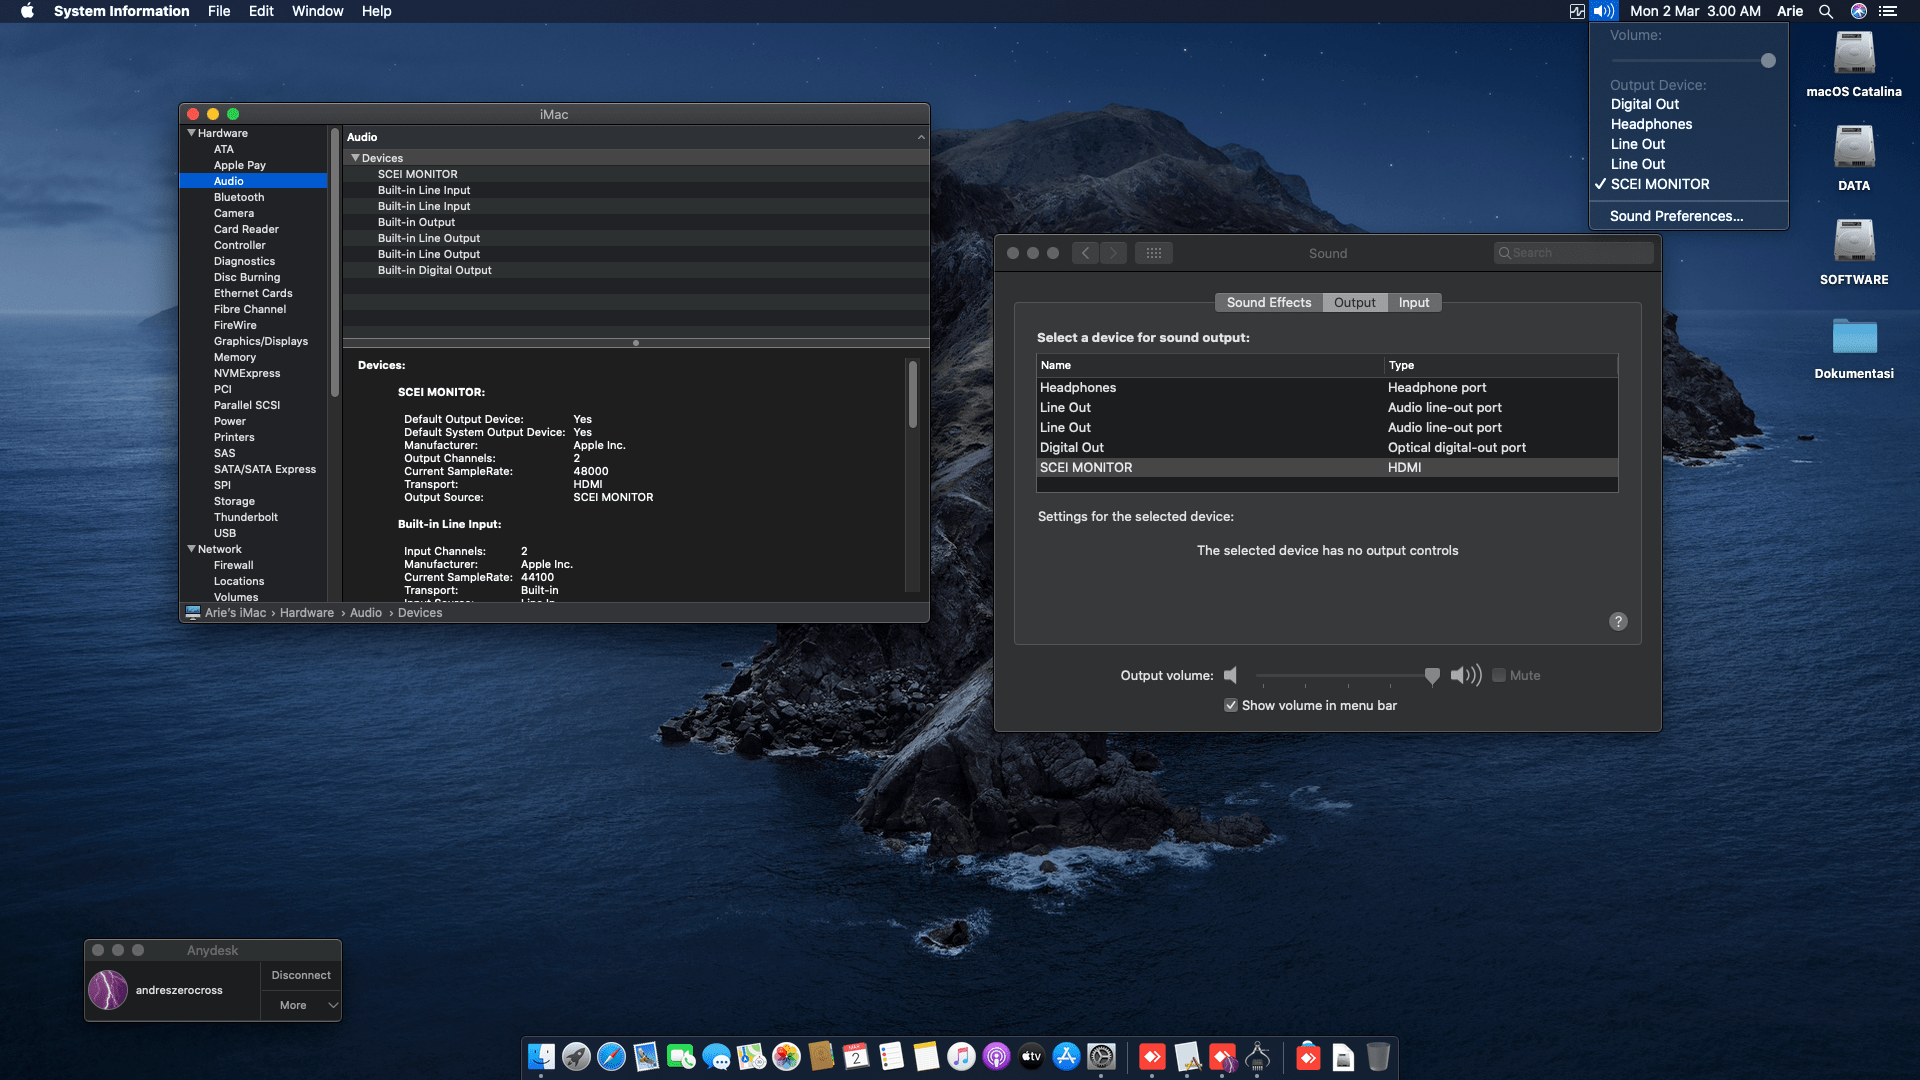Screen dimensions: 1920x1080
Task: Open the Calendar app in the Dock
Action: [x=855, y=1057]
